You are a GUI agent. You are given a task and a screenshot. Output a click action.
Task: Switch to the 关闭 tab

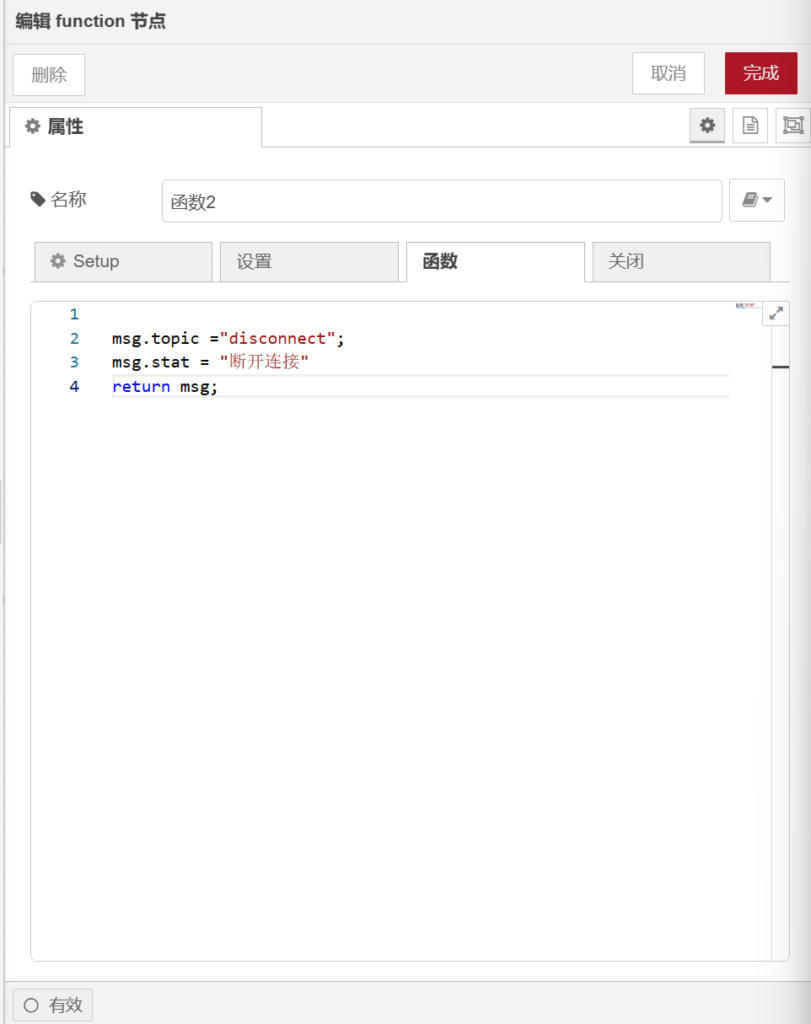(x=681, y=262)
